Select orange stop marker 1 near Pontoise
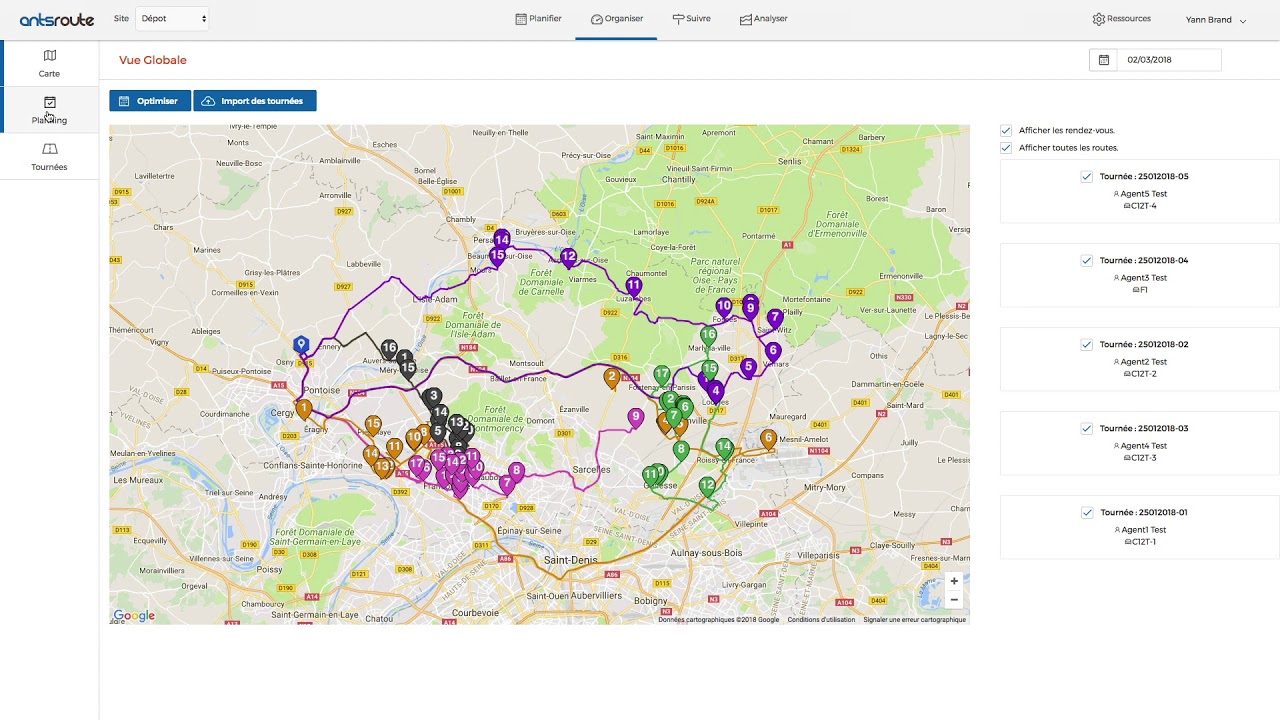Screen dimensions: 1280x720 tap(303, 410)
